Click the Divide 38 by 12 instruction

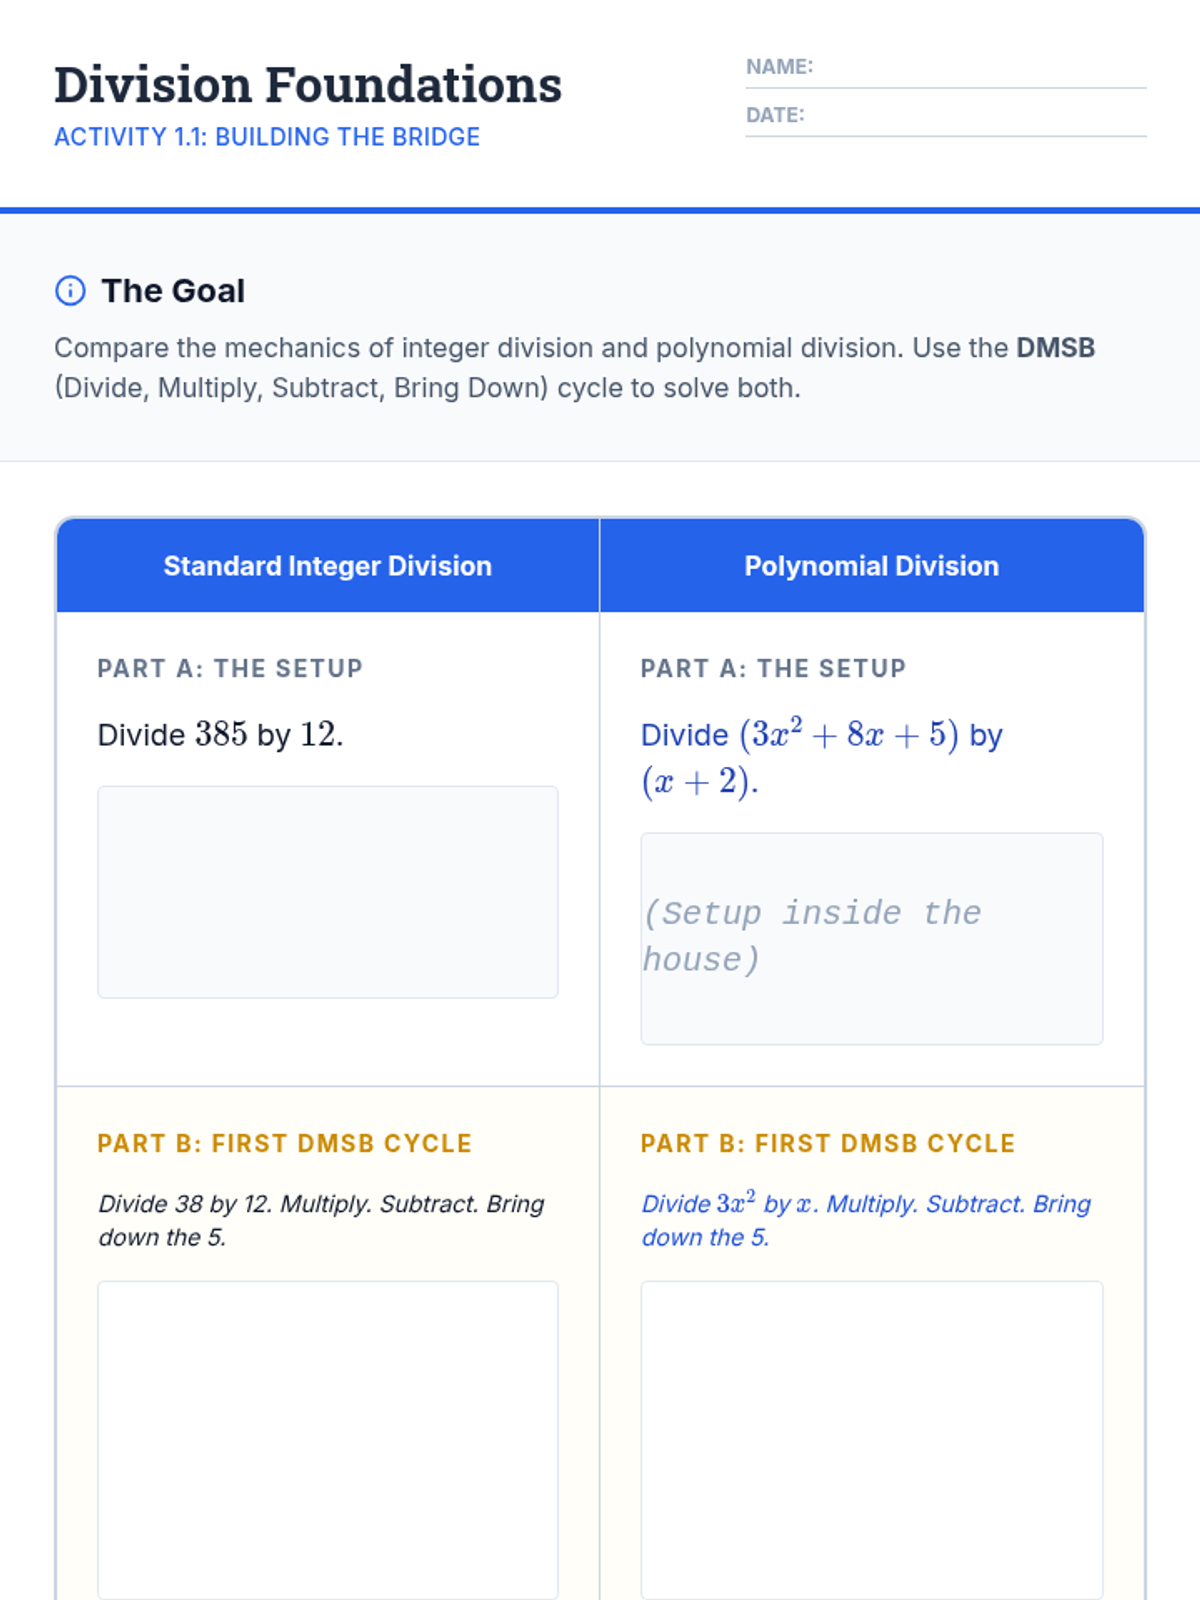(x=320, y=1220)
